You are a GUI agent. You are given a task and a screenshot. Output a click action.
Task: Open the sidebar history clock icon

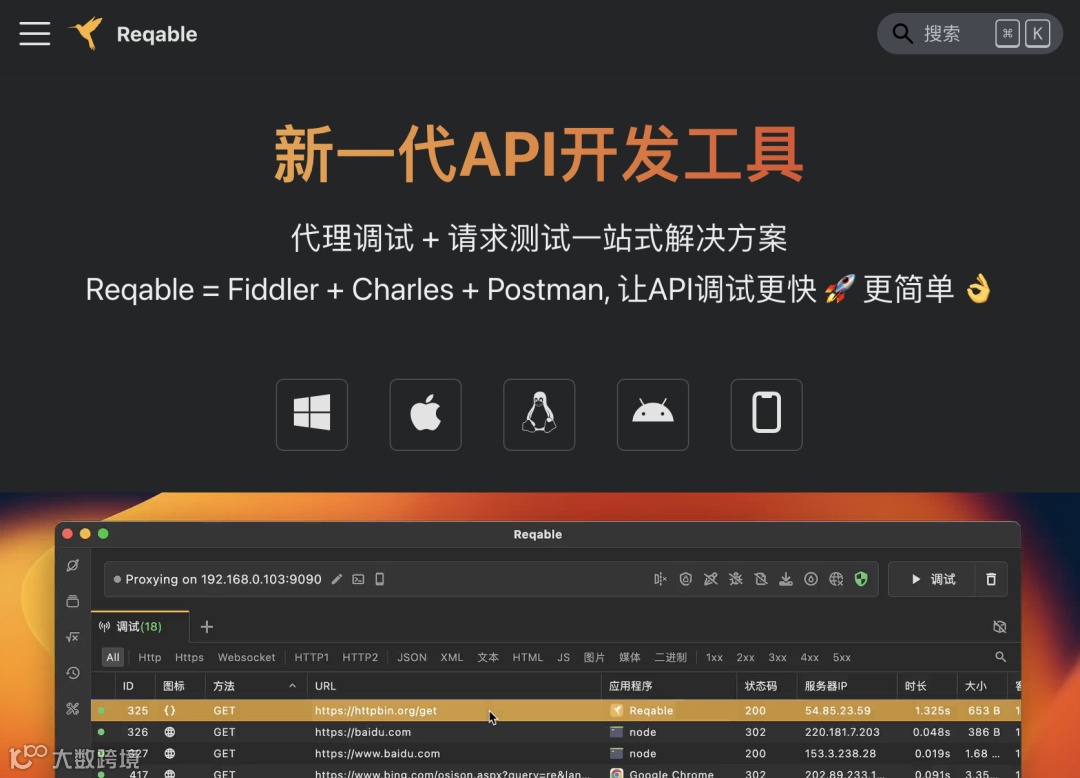tap(72, 673)
